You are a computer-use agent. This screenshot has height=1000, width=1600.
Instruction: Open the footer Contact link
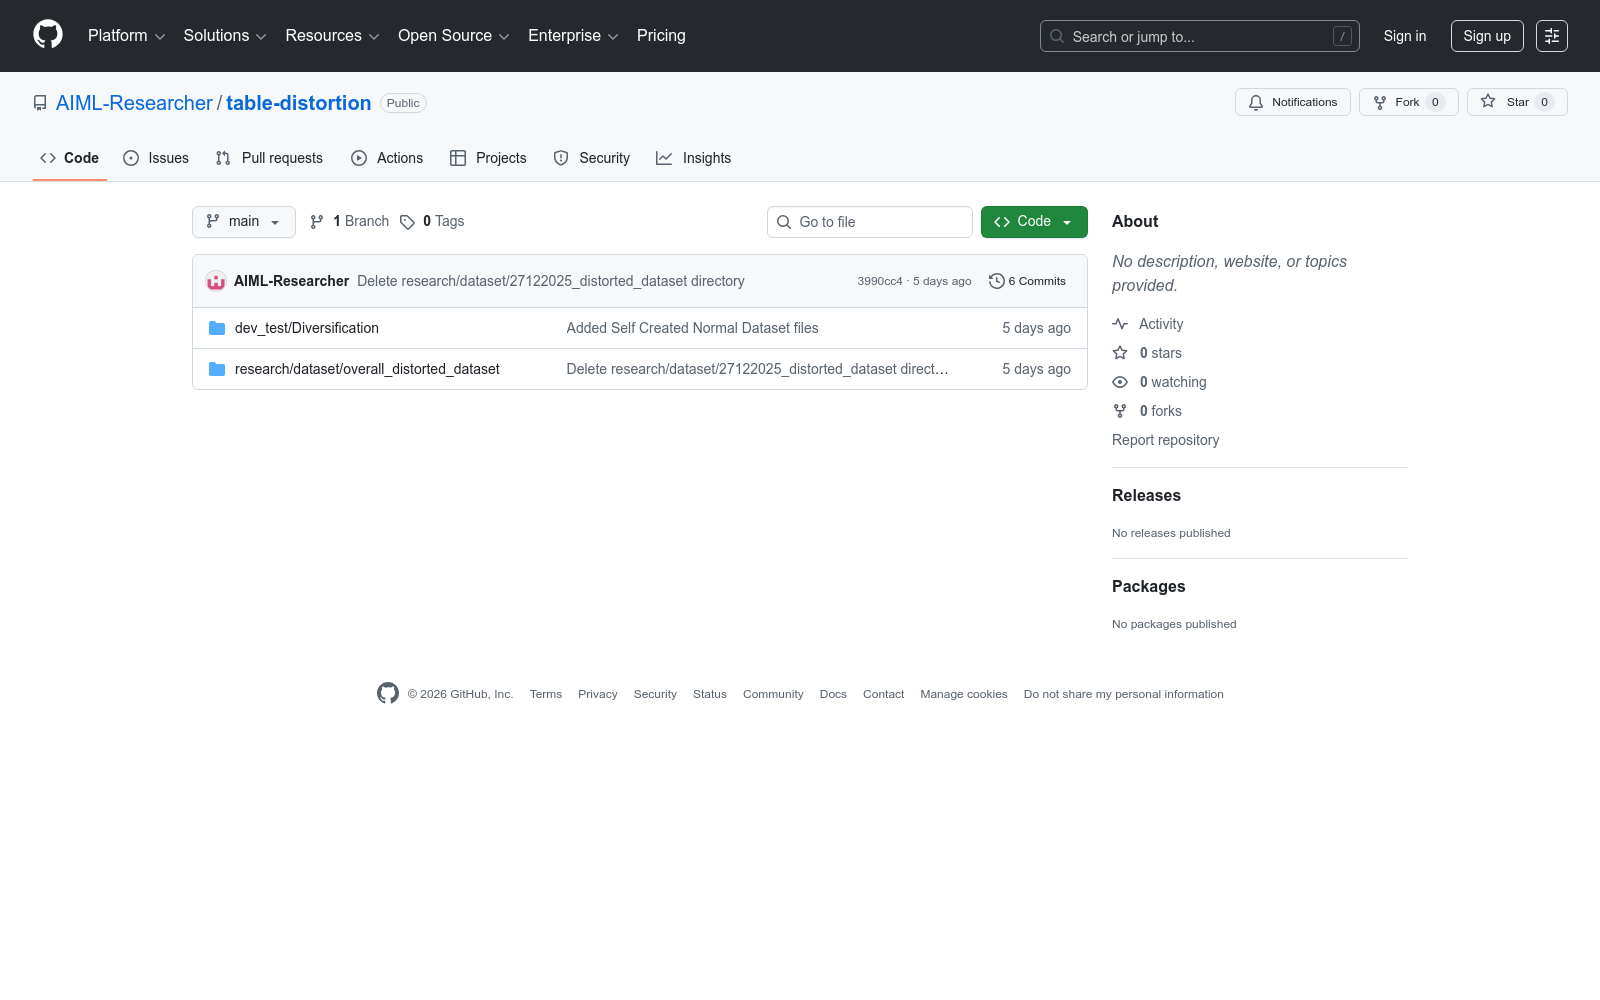coord(883,694)
